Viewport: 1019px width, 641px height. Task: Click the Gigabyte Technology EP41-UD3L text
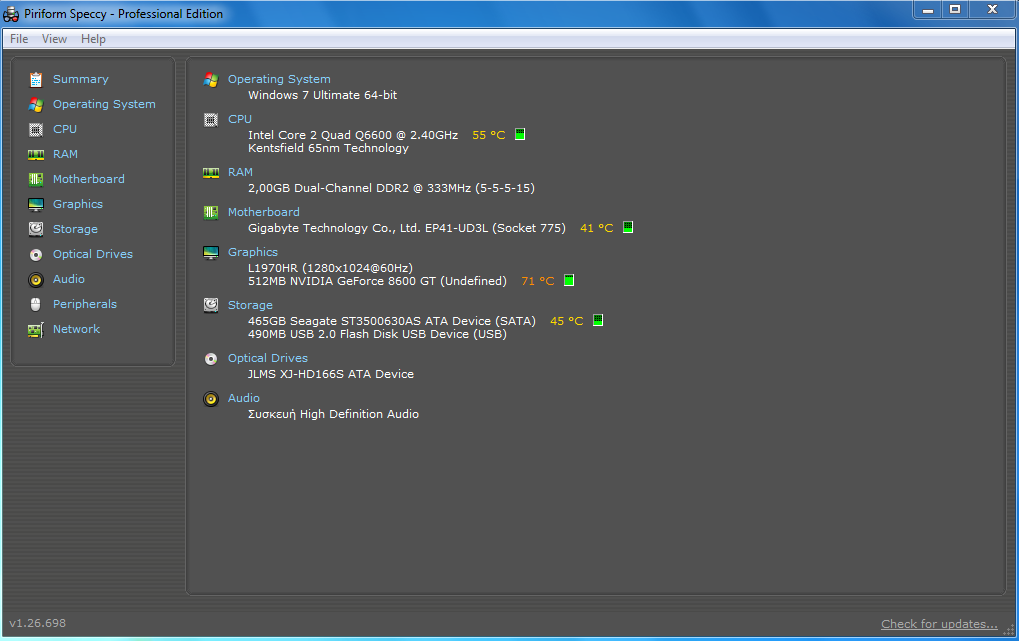(x=407, y=228)
